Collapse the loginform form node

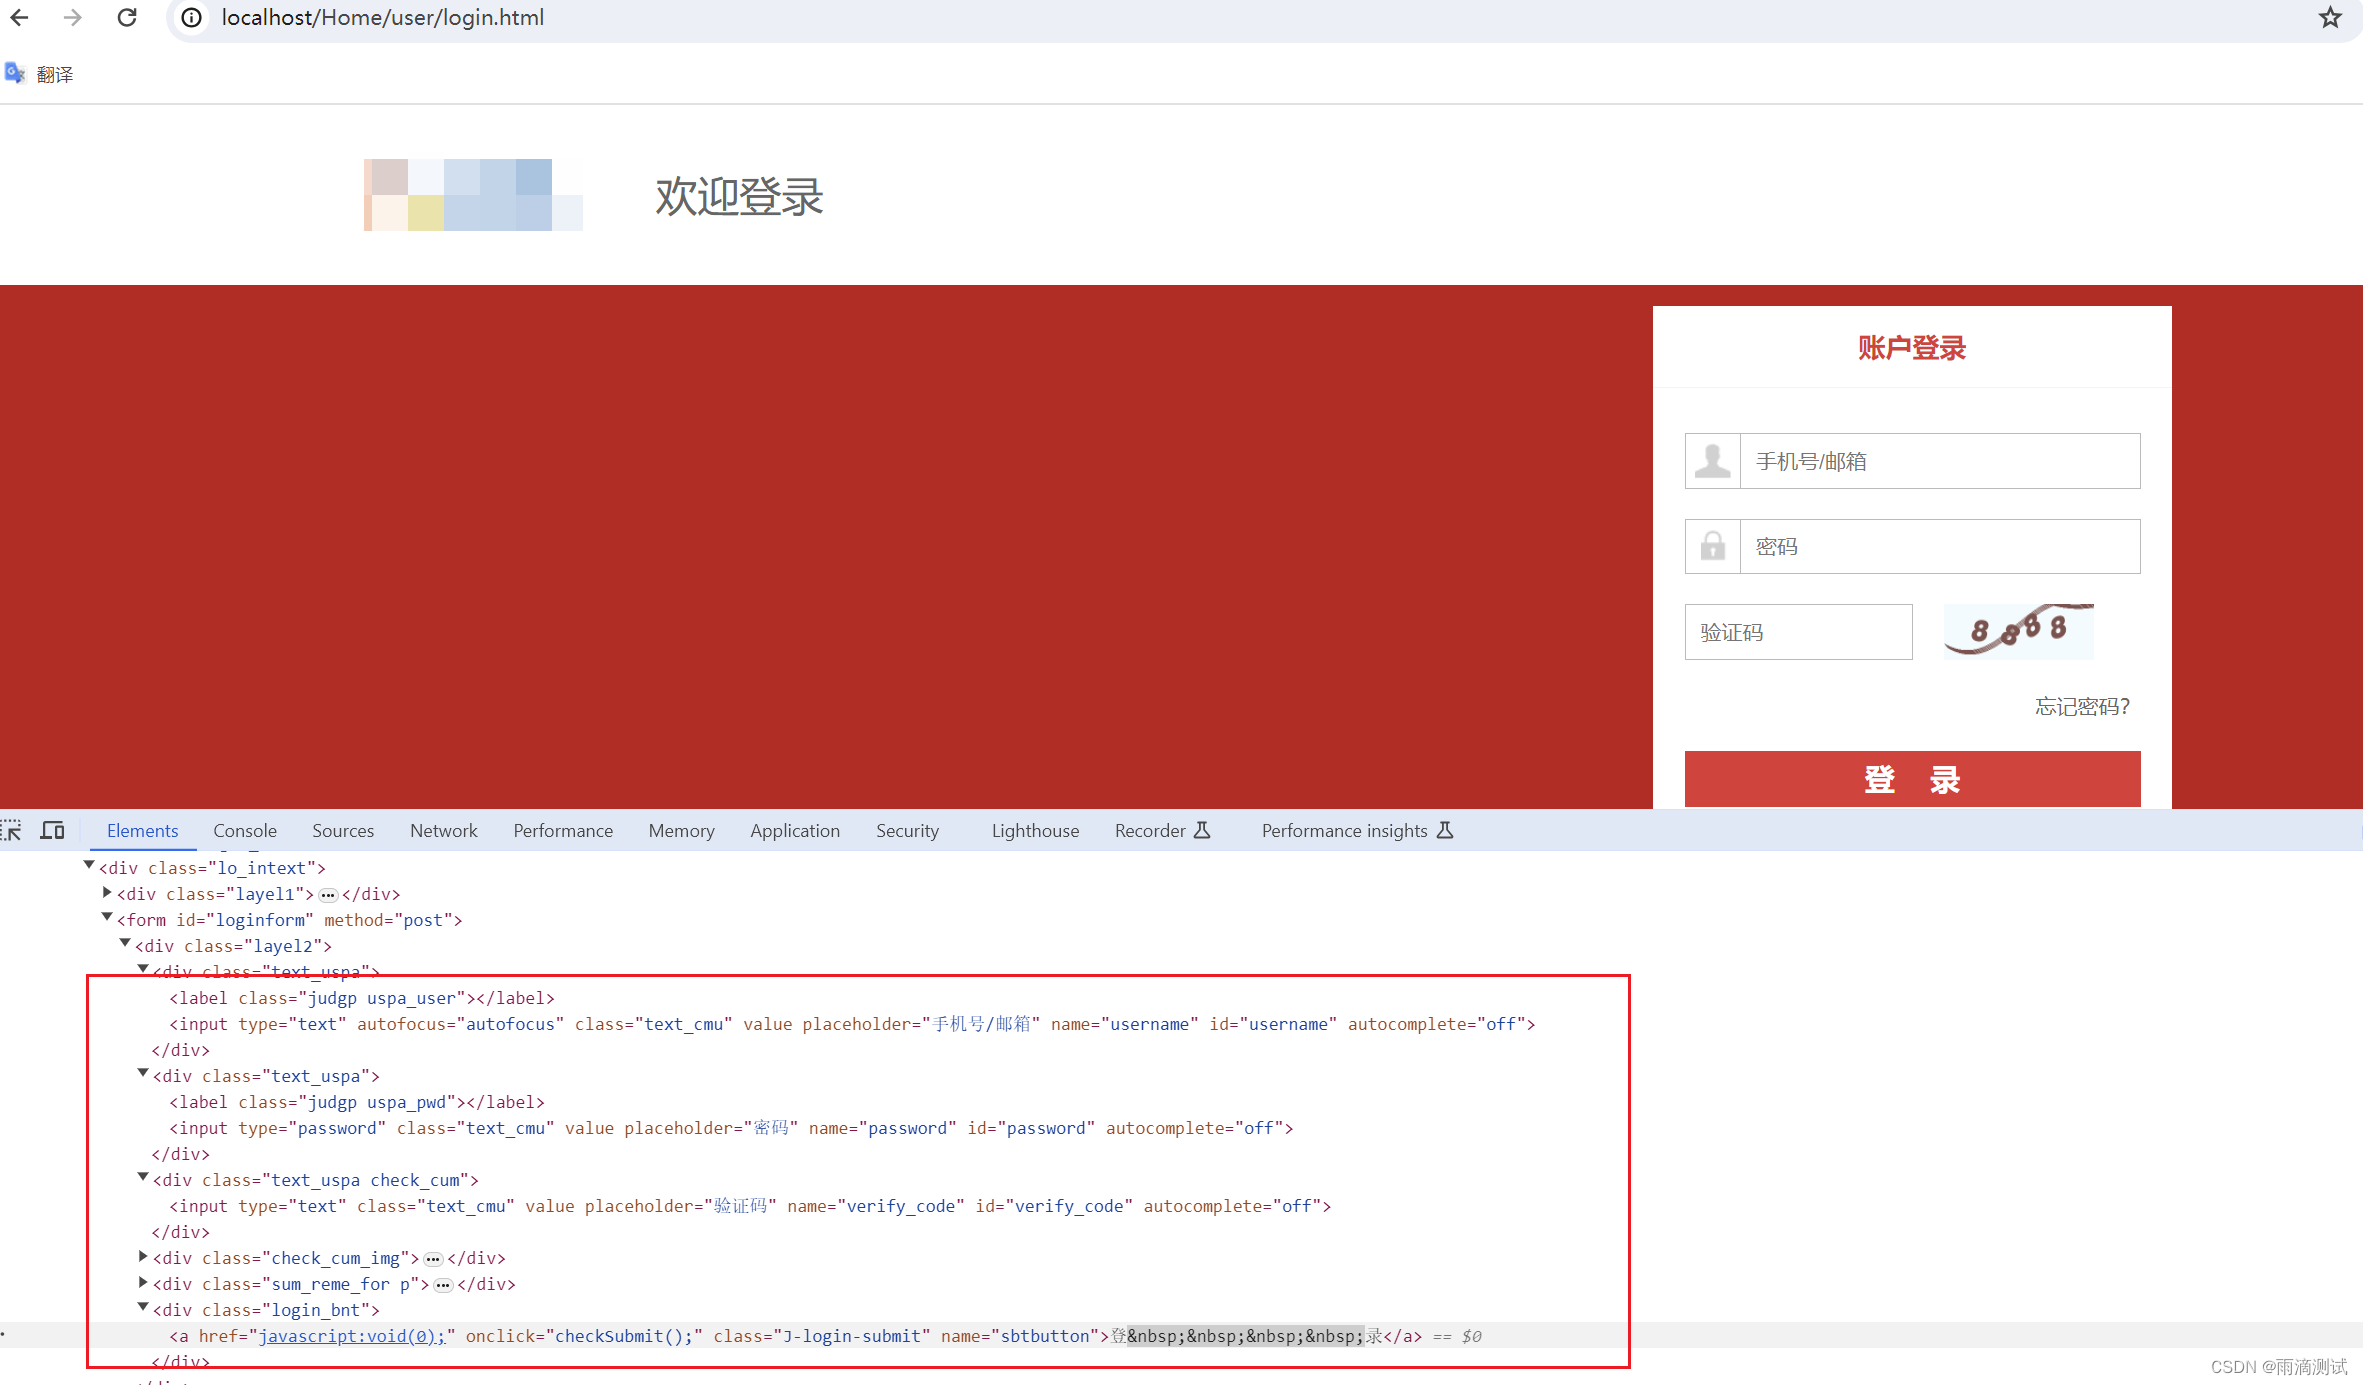[x=107, y=918]
